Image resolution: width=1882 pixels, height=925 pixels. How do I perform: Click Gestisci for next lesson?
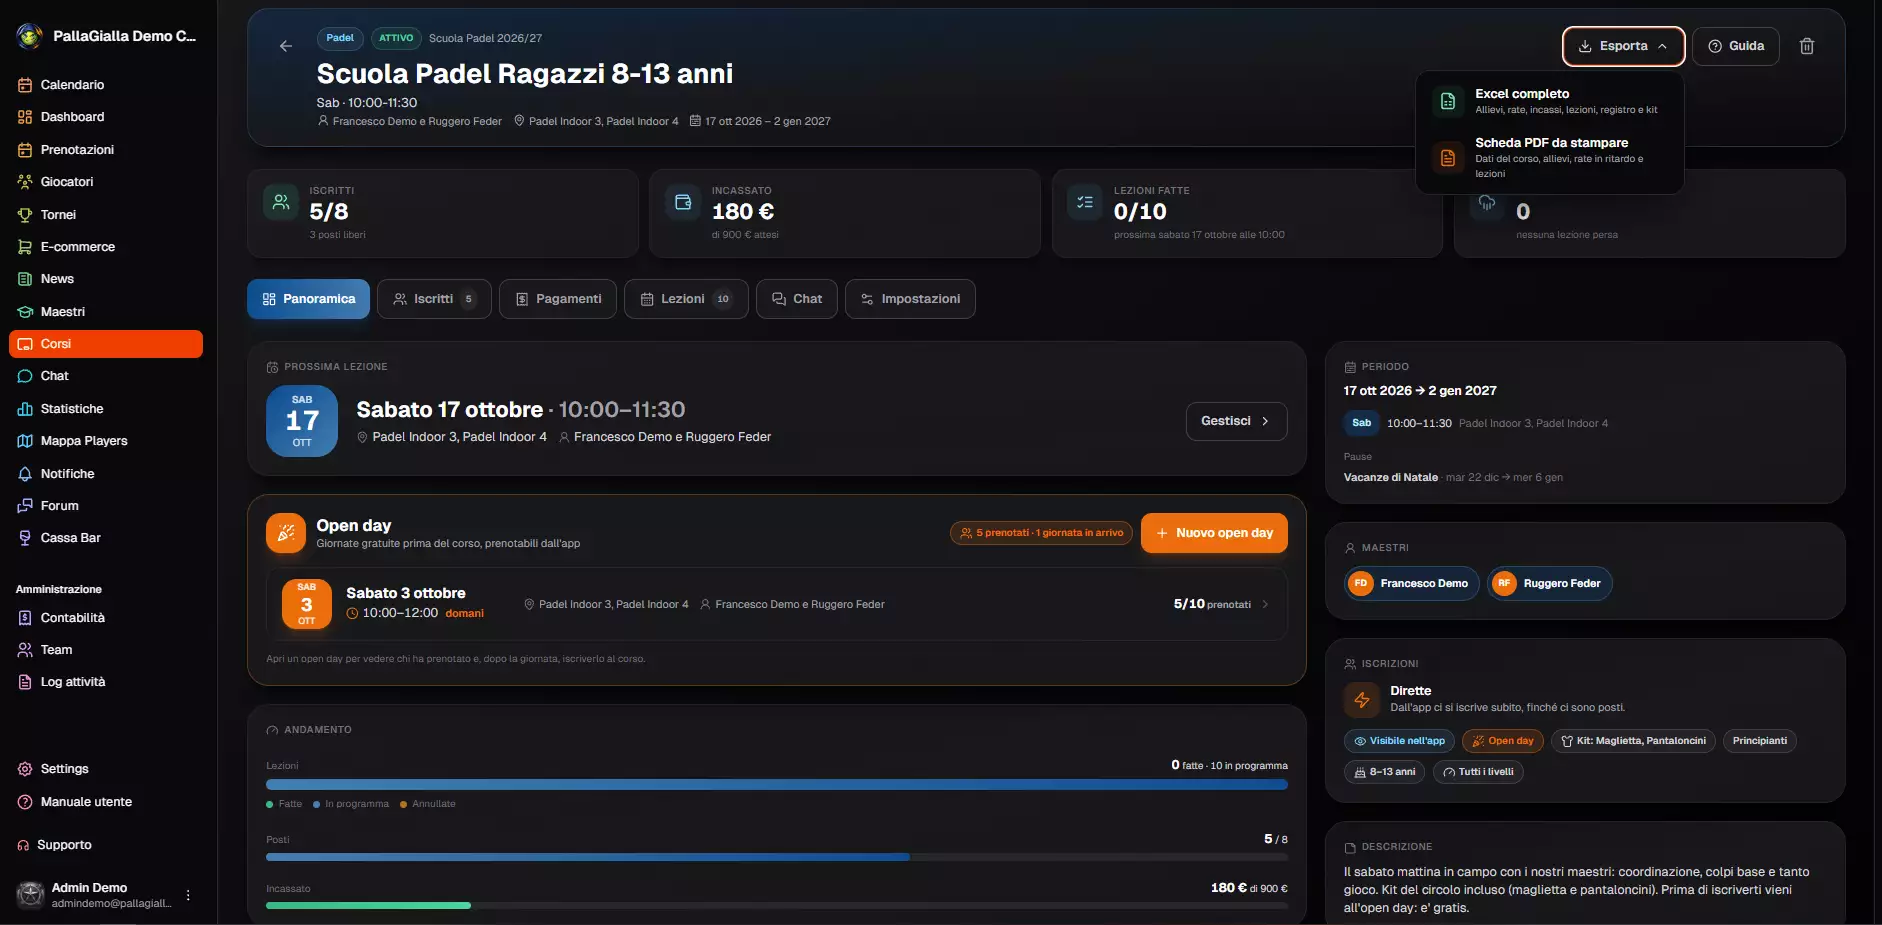coord(1236,421)
